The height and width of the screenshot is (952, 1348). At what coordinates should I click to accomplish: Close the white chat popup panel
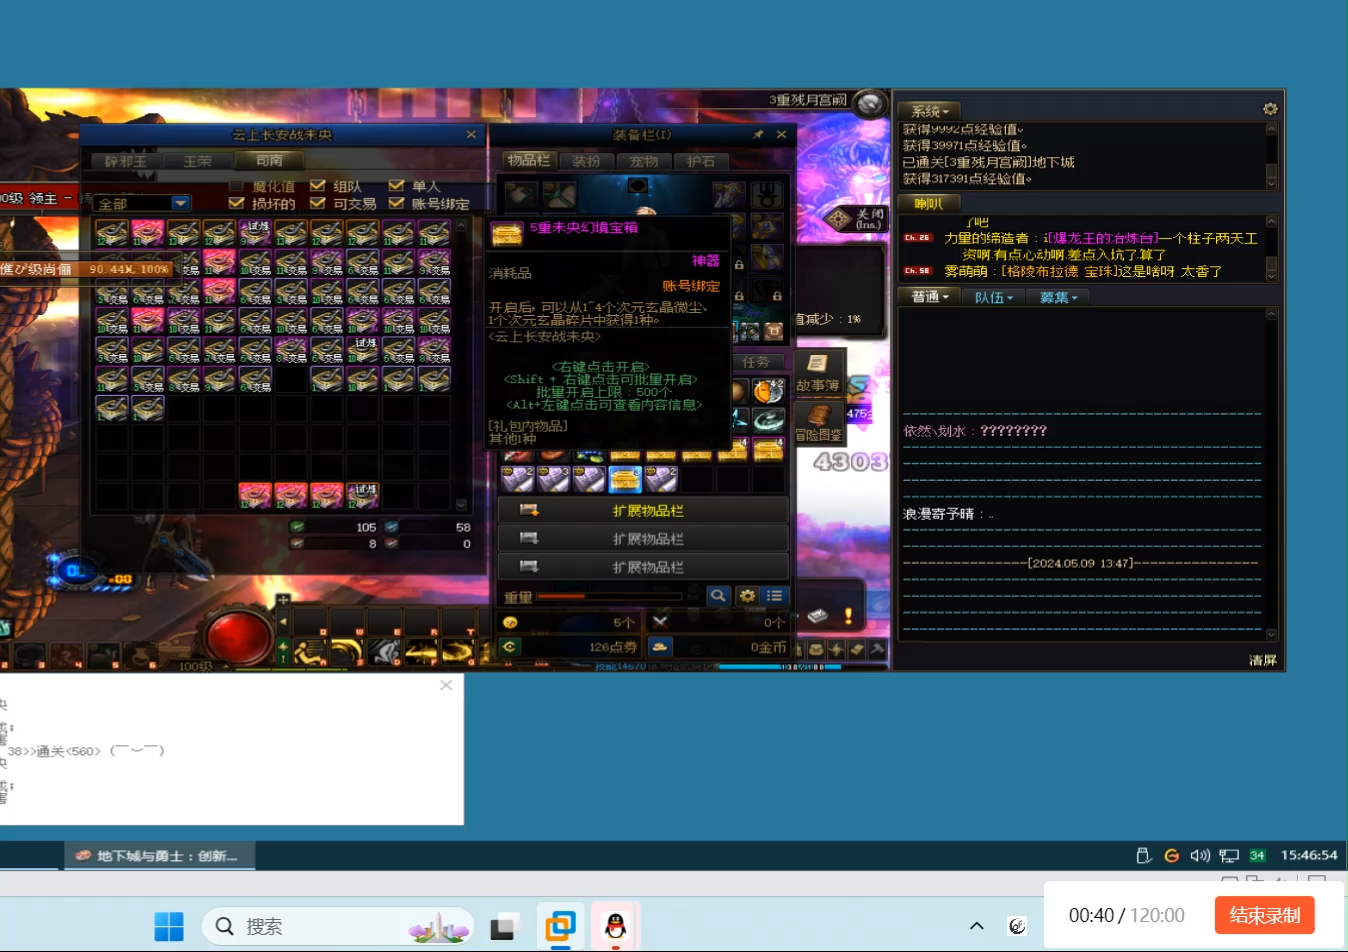point(446,685)
